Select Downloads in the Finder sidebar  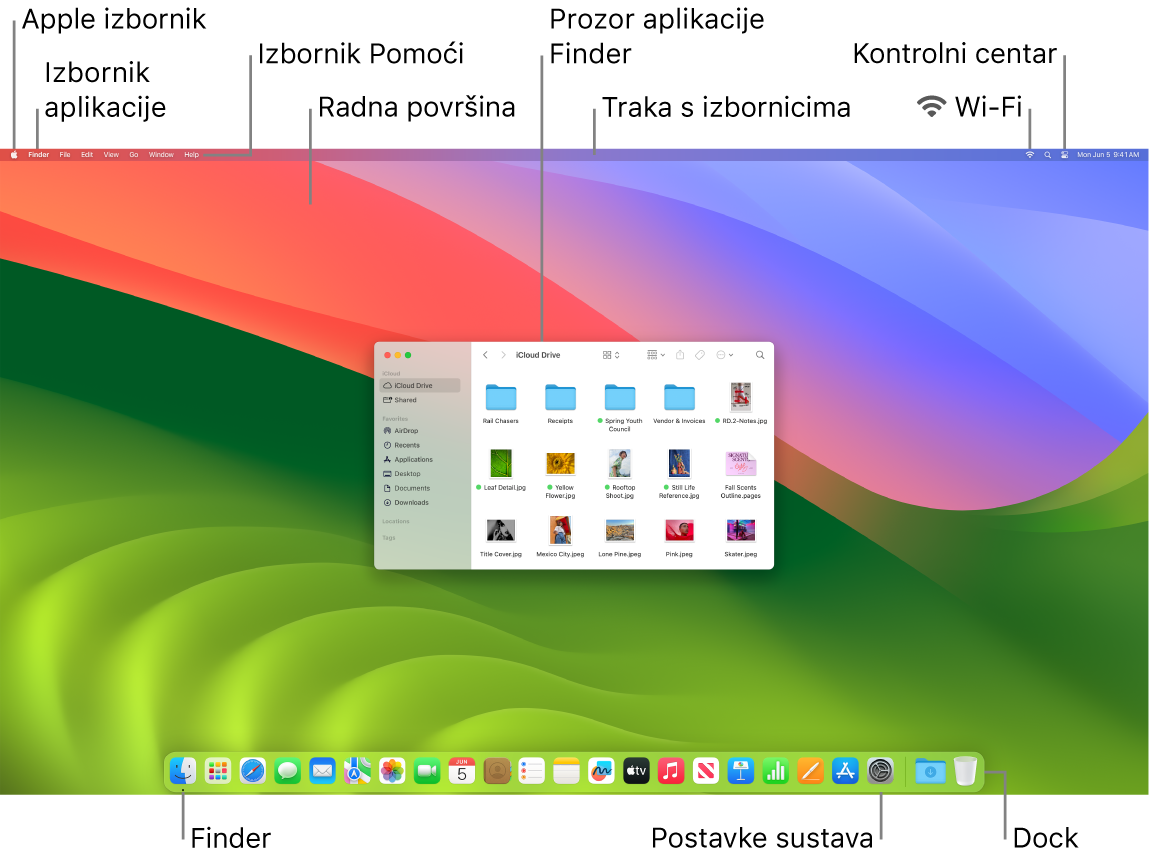coord(407,502)
